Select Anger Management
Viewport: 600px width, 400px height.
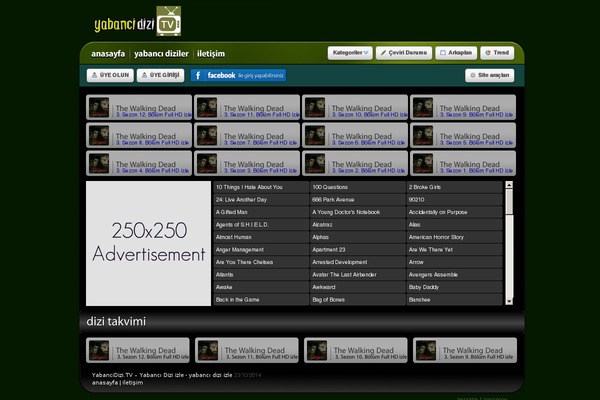tap(261, 250)
